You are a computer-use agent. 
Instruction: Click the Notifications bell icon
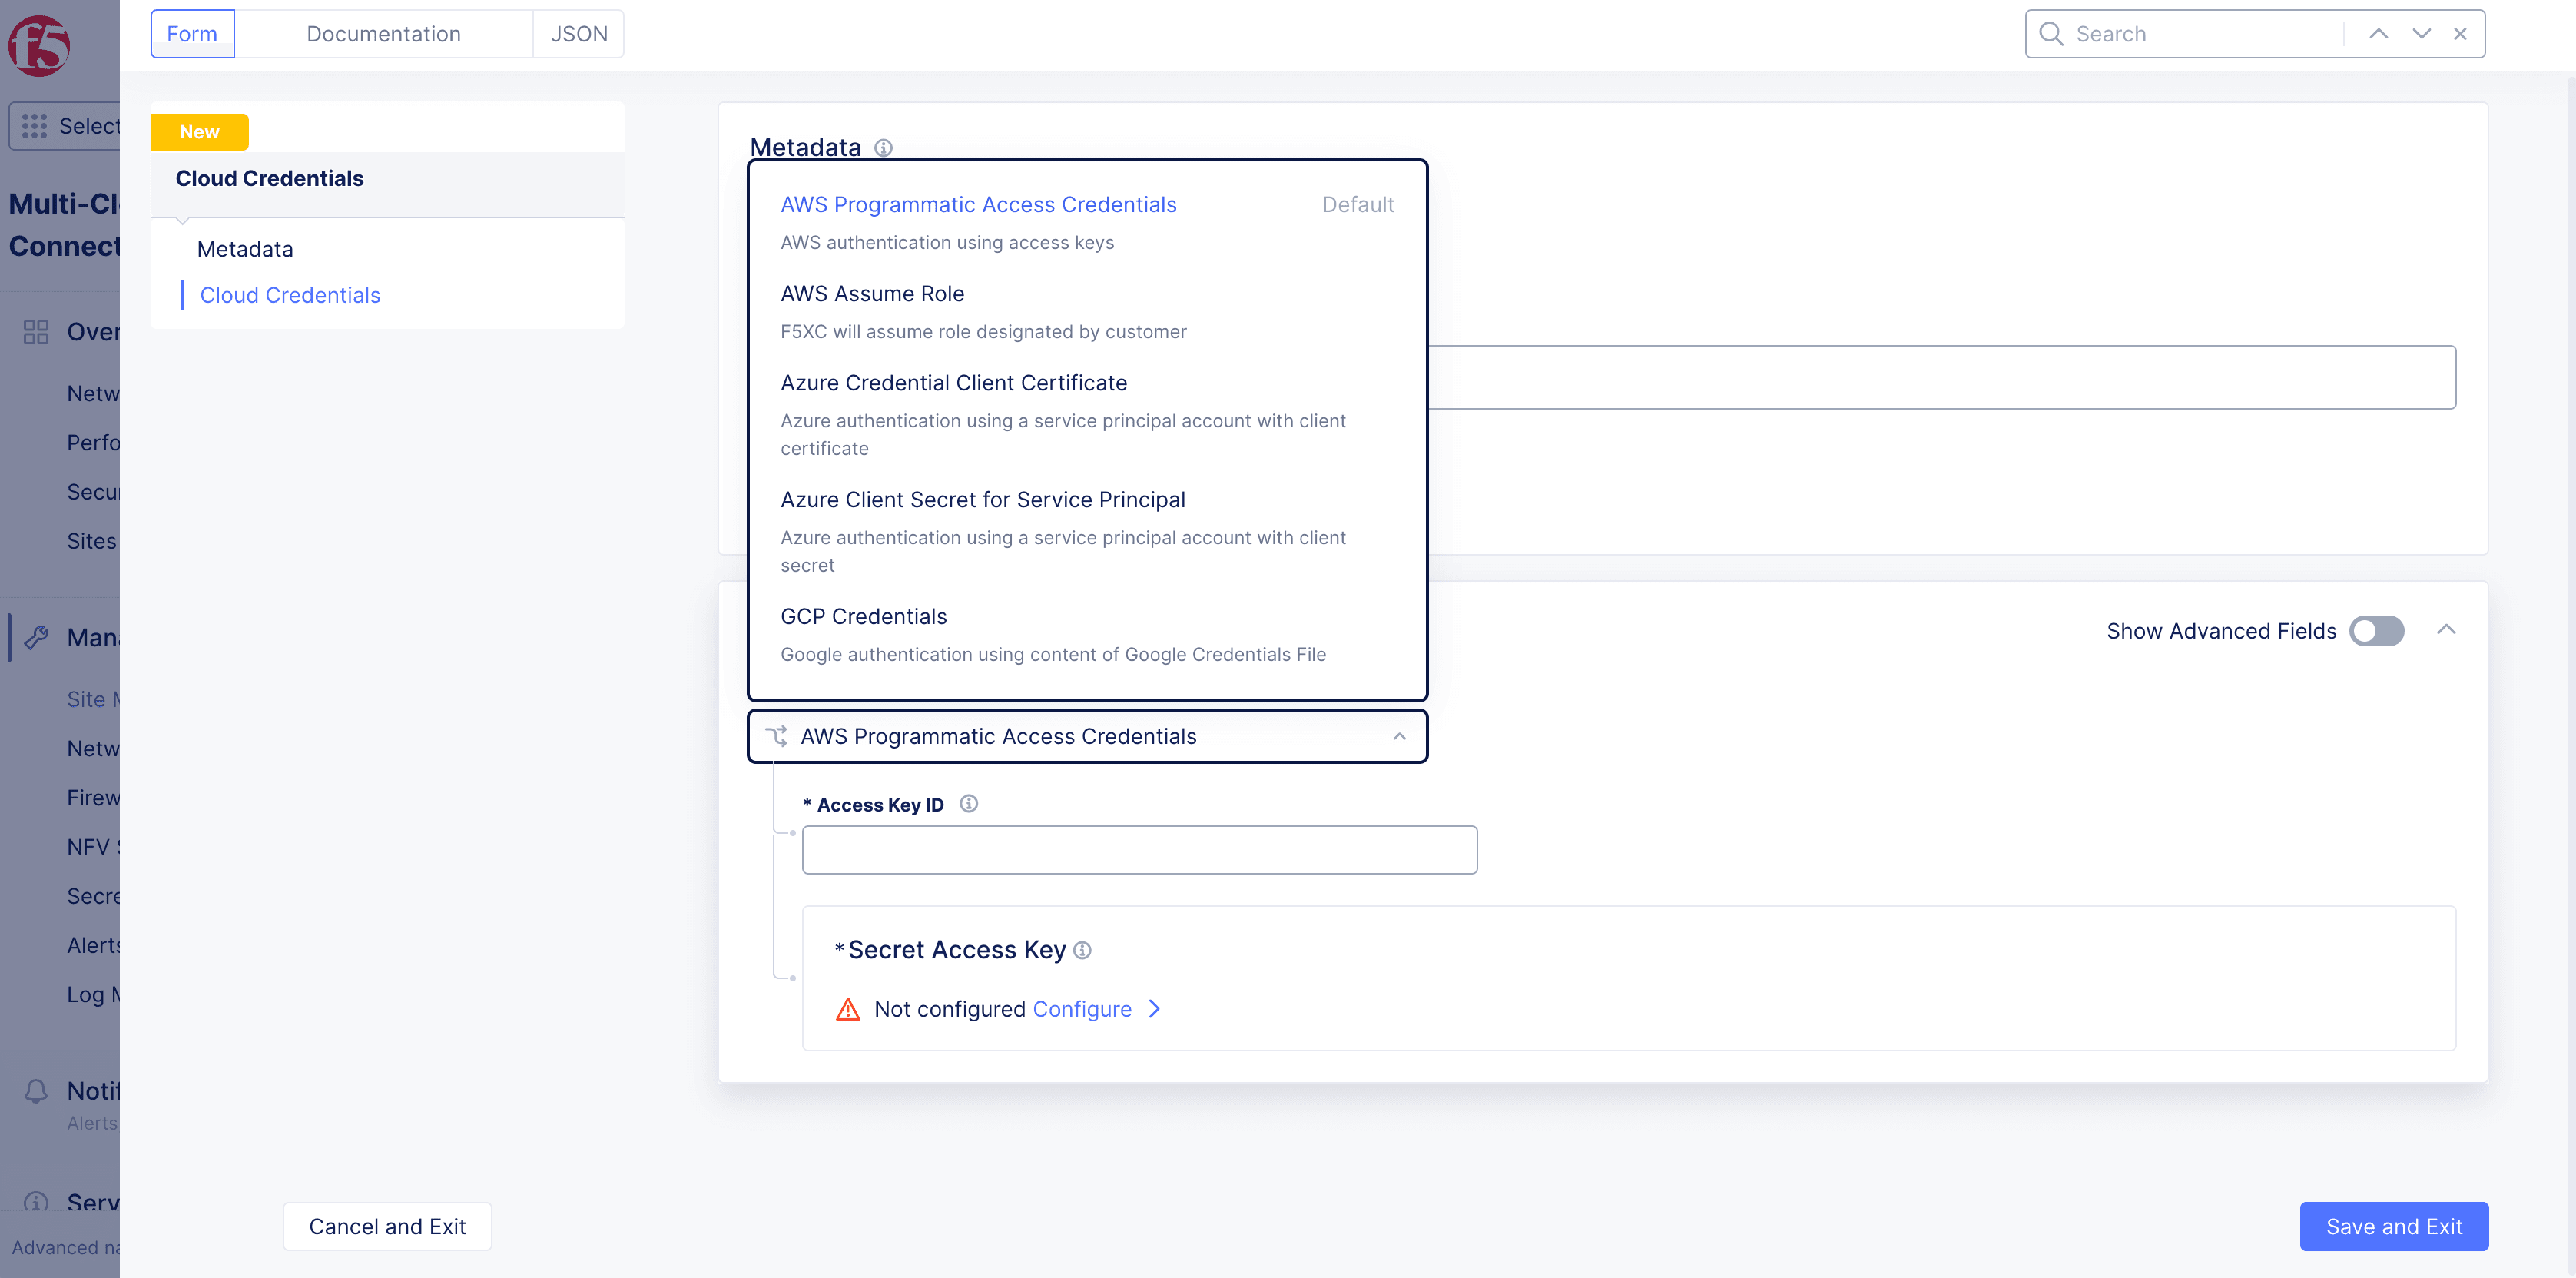36,1091
